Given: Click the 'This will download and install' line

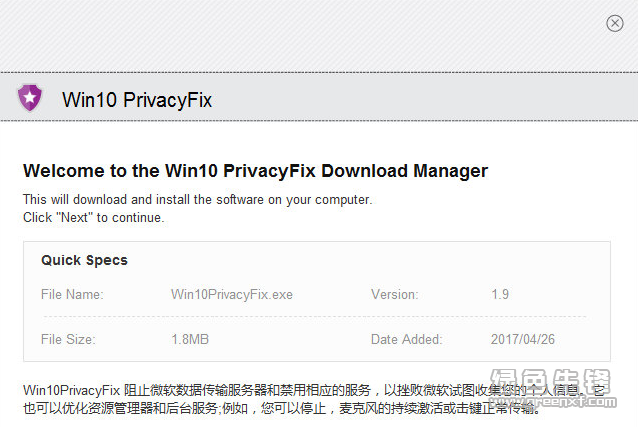Looking at the screenshot, I should click(197, 199).
